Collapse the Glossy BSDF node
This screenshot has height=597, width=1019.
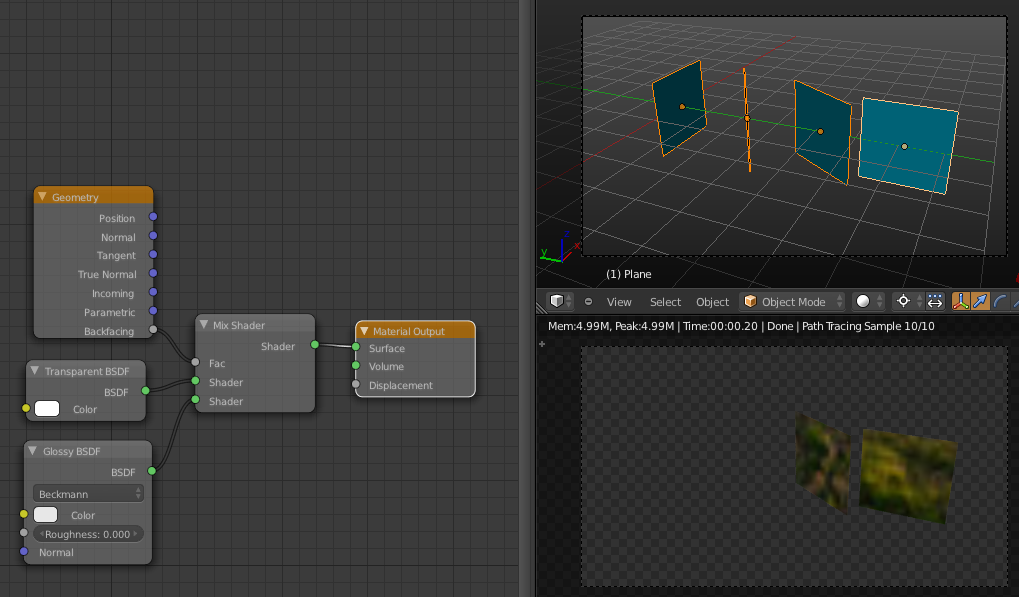point(32,450)
